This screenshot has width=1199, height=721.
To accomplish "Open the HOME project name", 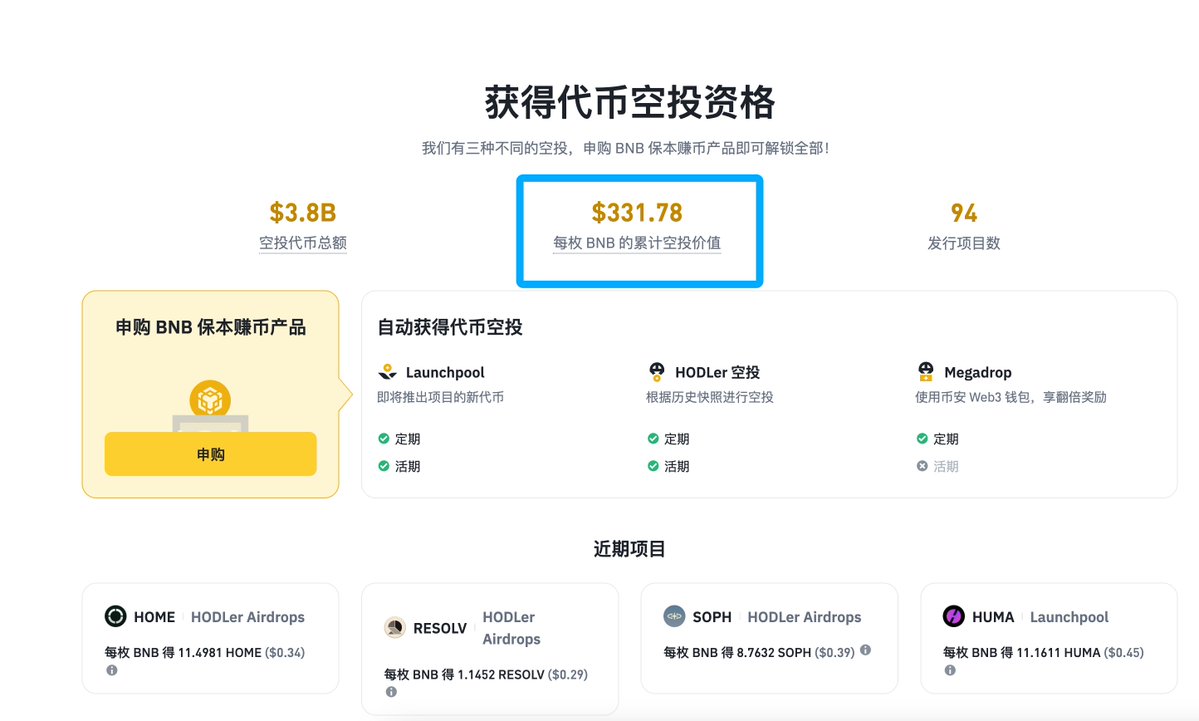I will click(154, 617).
